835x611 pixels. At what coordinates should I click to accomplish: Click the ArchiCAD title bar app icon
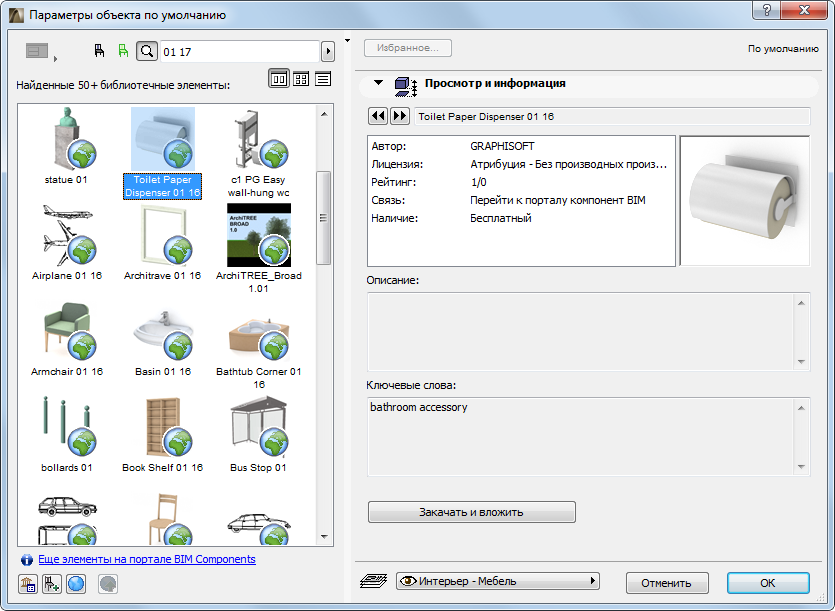click(17, 15)
